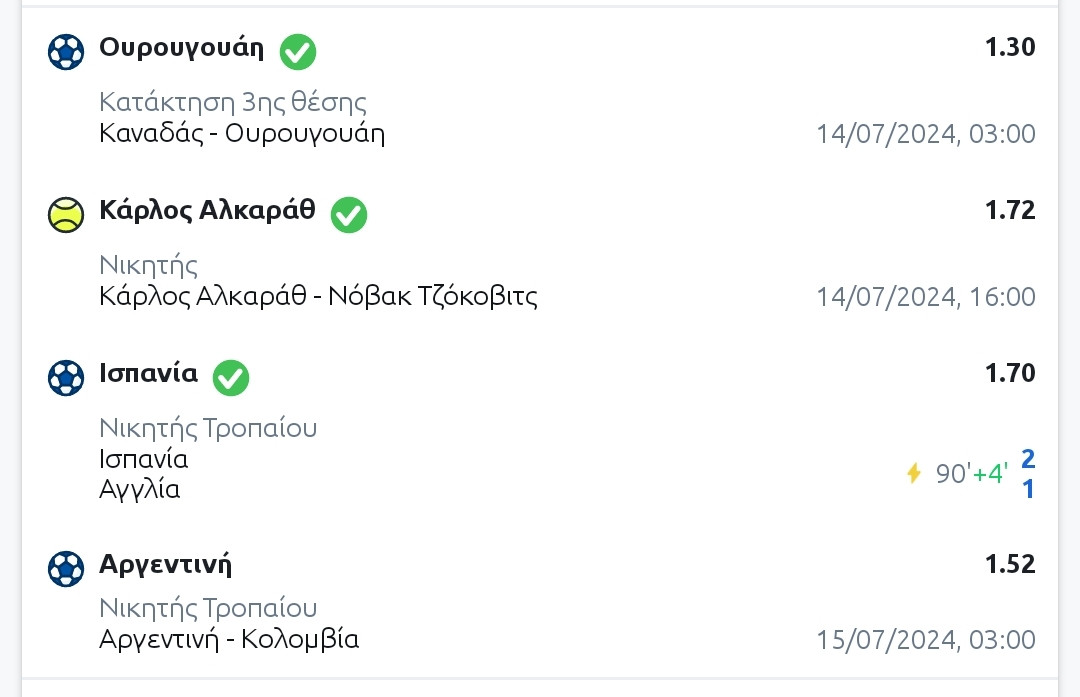This screenshot has height=697, width=1080.
Task: Select the Ισπανία team name in live match
Action: pyautogui.click(x=144, y=459)
